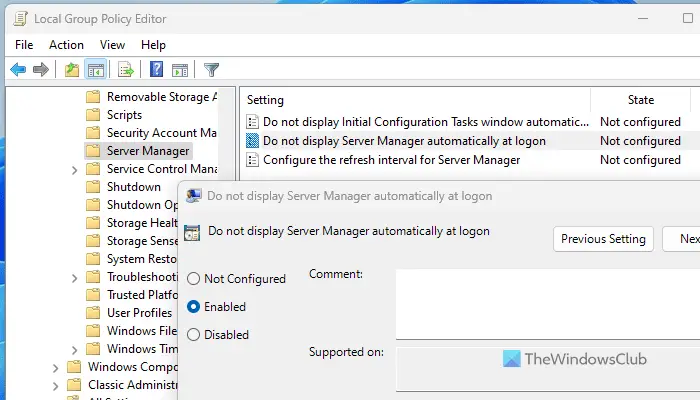Select the System Resto tree item
Image resolution: width=700 pixels, height=400 pixels.
click(142, 258)
